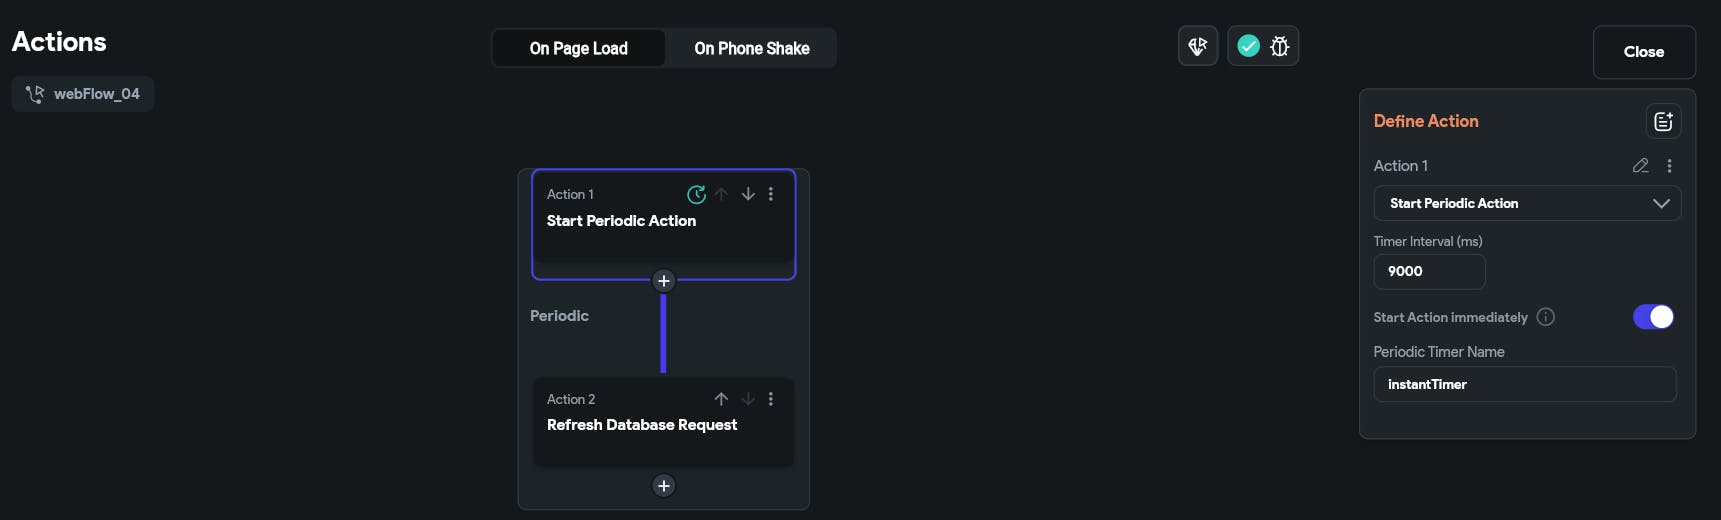This screenshot has height=520, width=1721.
Task: Move Action 2 up with arrow icon
Action: [x=721, y=399]
